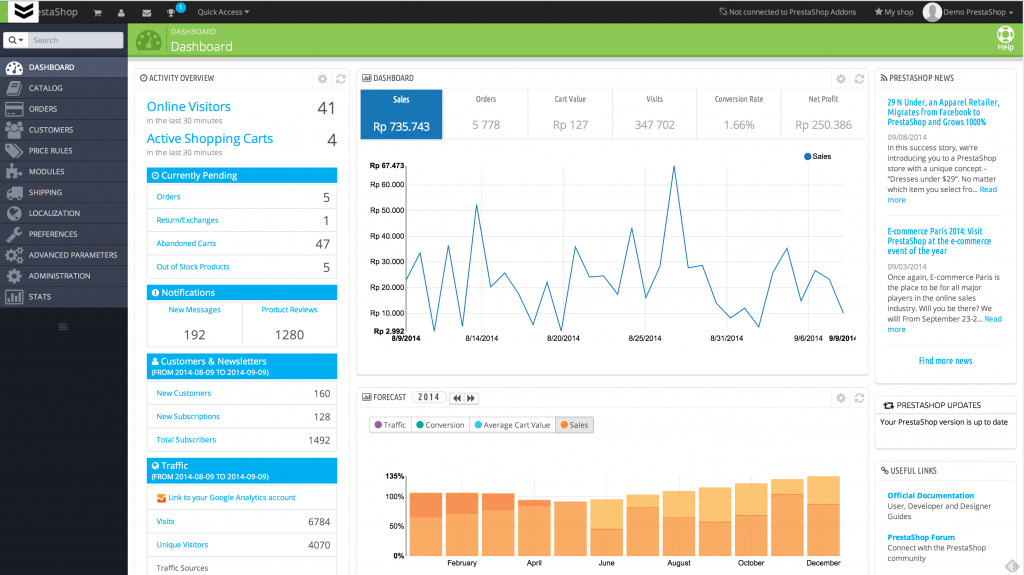Image resolution: width=1024 pixels, height=575 pixels.
Task: Open the trophy notifications icon
Action: 171,12
